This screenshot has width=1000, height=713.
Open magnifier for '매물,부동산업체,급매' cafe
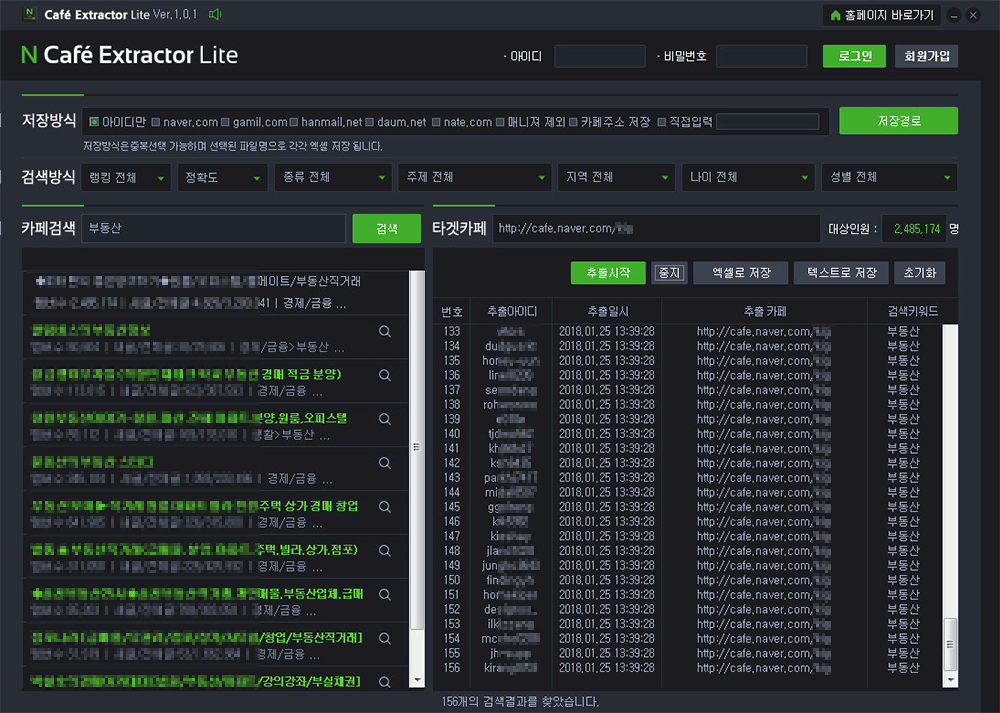pos(385,594)
